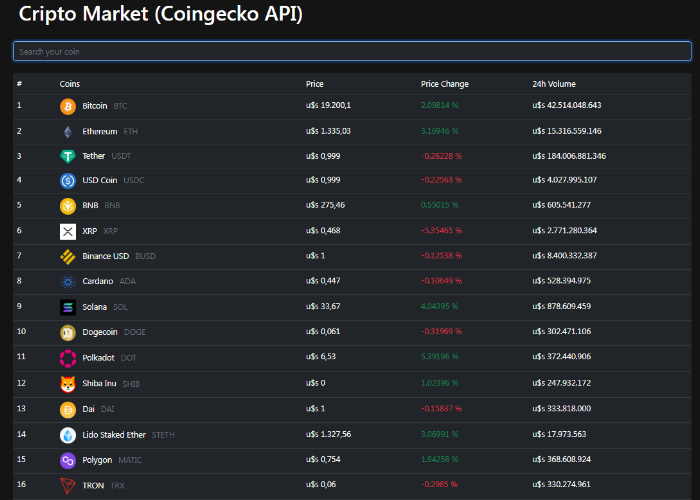This screenshot has height=500, width=700.
Task: Select the Binance USD name
Action: 105,256
